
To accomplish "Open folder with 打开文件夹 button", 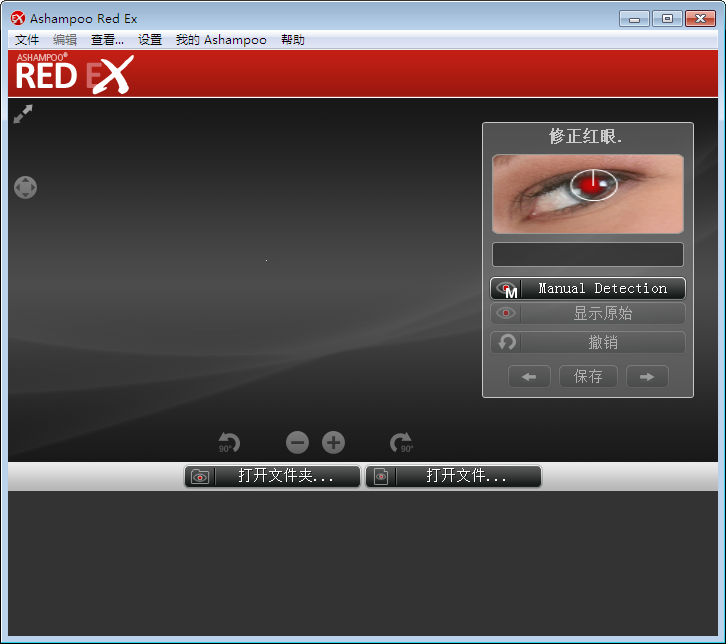I will [x=272, y=476].
